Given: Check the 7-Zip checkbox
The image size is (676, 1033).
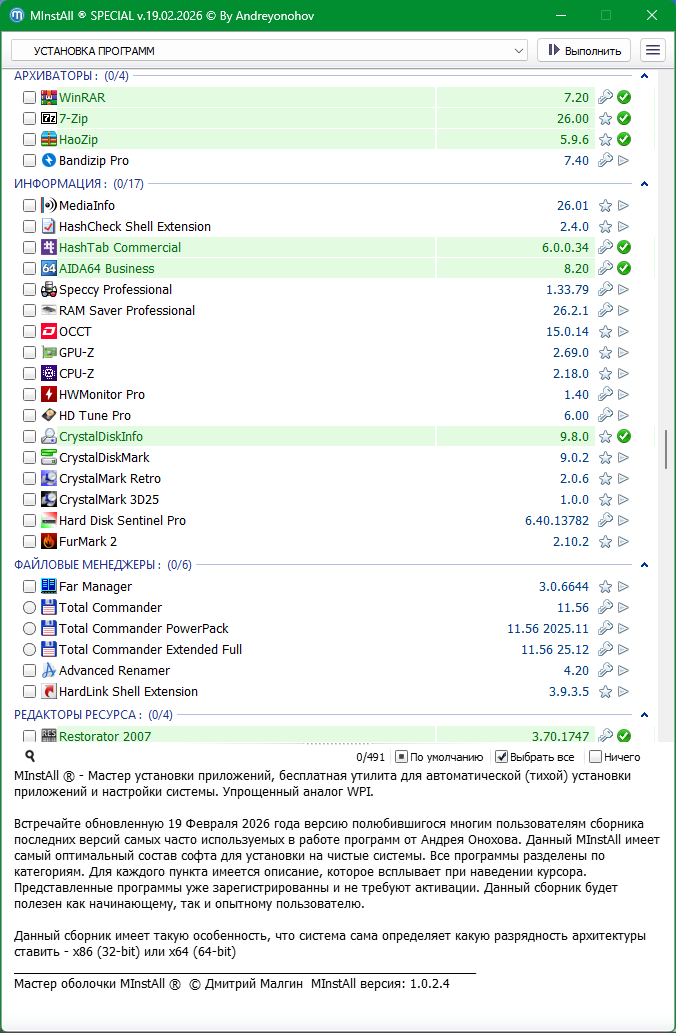Looking at the screenshot, I should 30,119.
